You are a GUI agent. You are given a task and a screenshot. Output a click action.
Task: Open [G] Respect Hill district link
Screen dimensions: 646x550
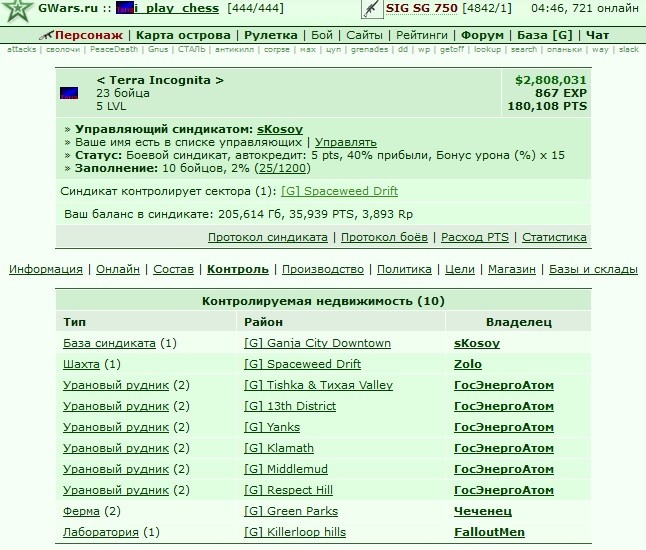click(x=288, y=490)
